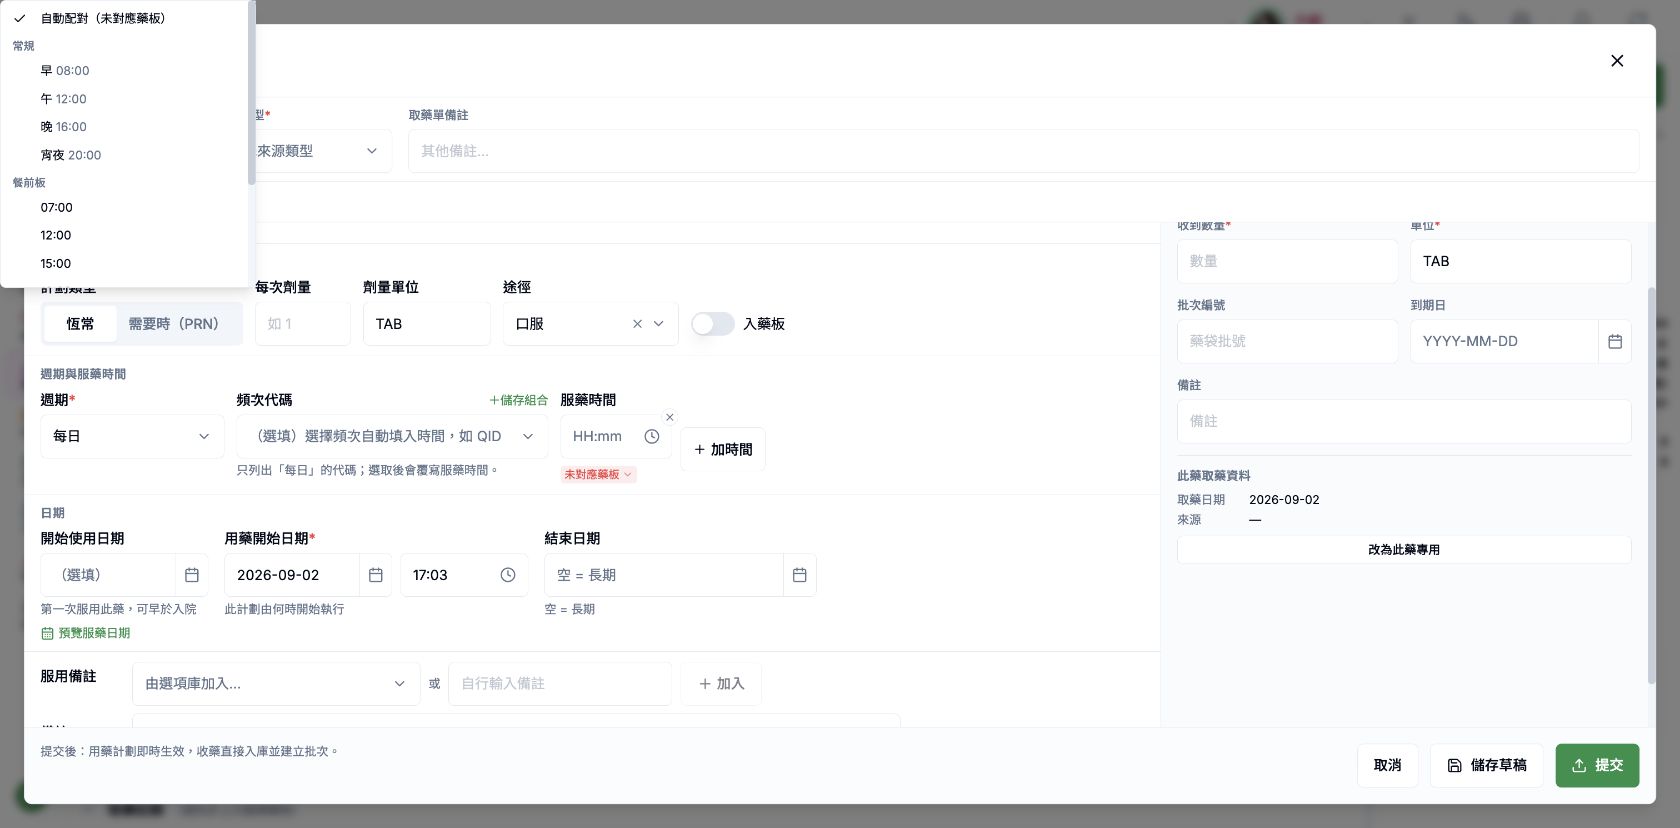This screenshot has width=1680, height=828.
Task: Open clock picker beside 17:03 time
Action: tap(508, 575)
